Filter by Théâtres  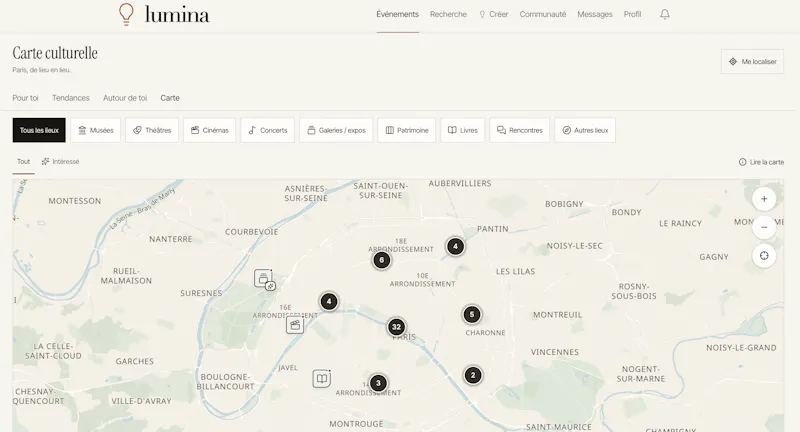pyautogui.click(x=152, y=130)
